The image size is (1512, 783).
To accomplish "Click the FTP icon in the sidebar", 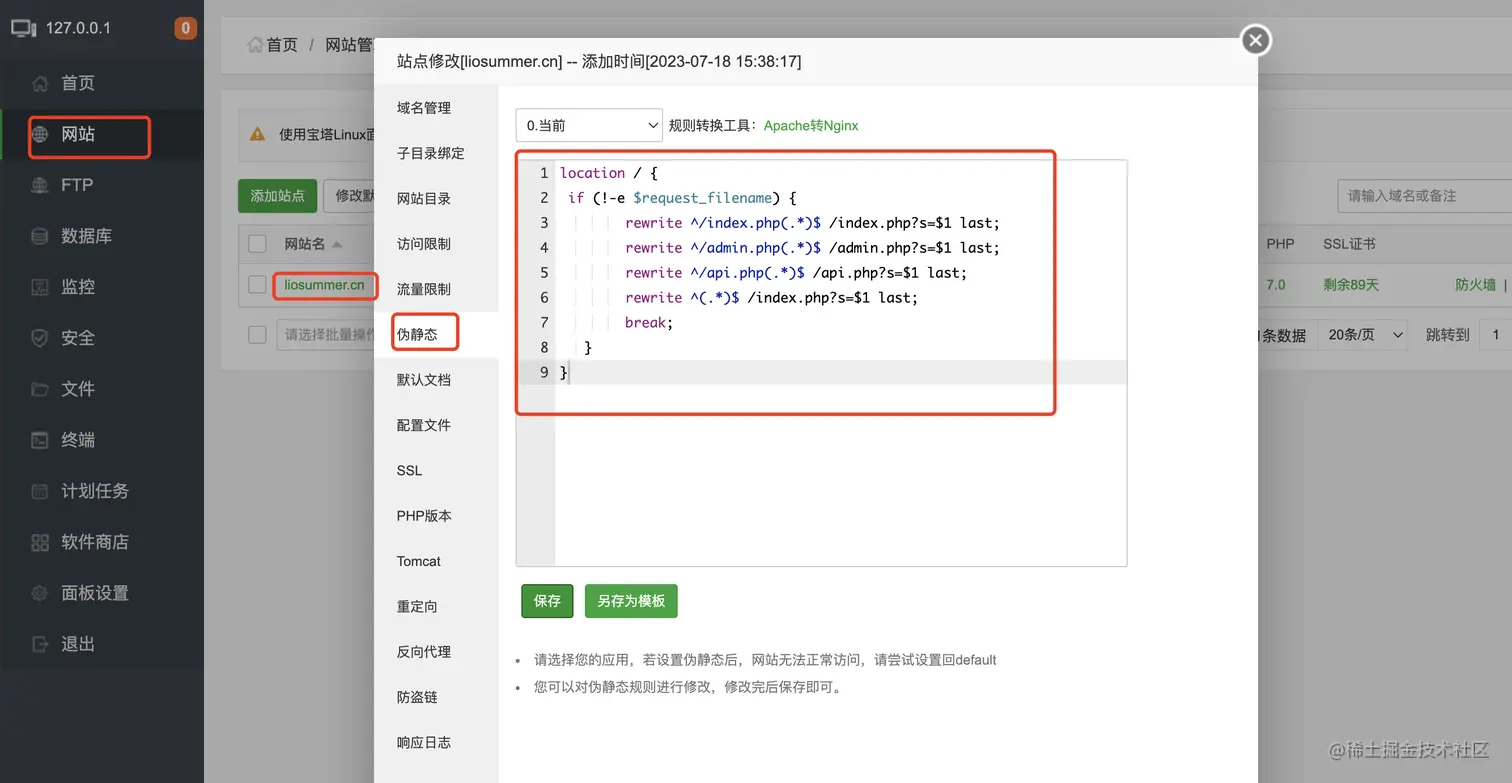I will pyautogui.click(x=40, y=185).
